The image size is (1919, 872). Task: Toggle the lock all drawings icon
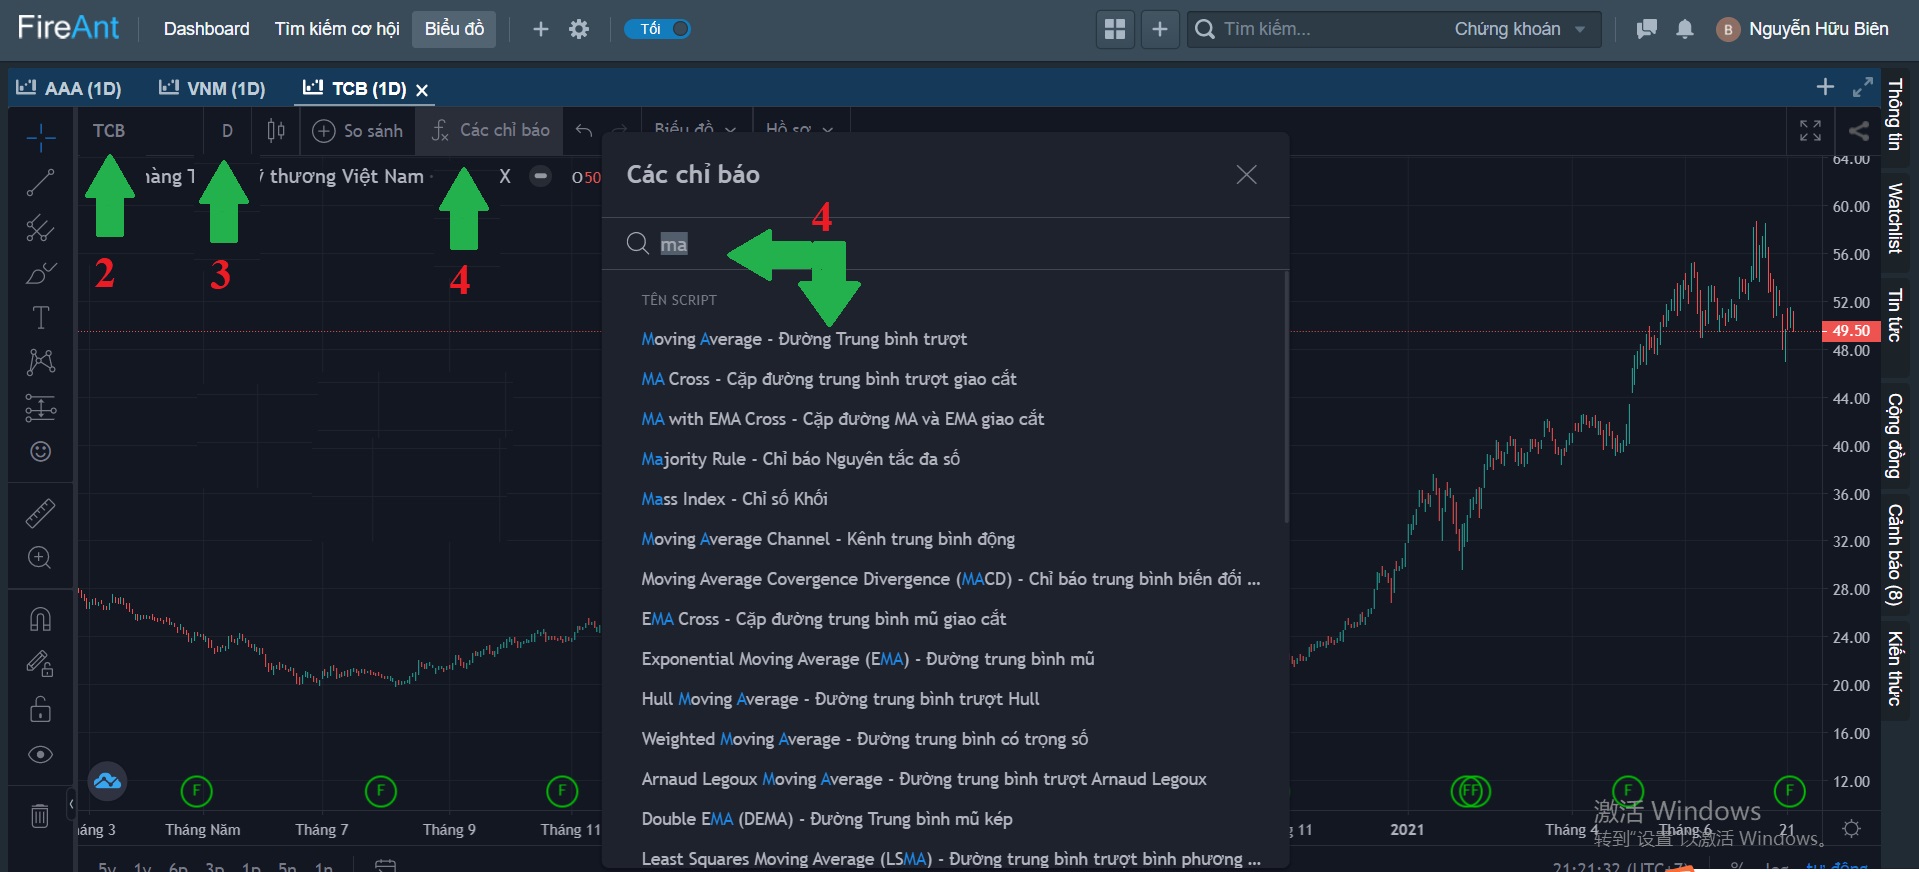click(40, 710)
